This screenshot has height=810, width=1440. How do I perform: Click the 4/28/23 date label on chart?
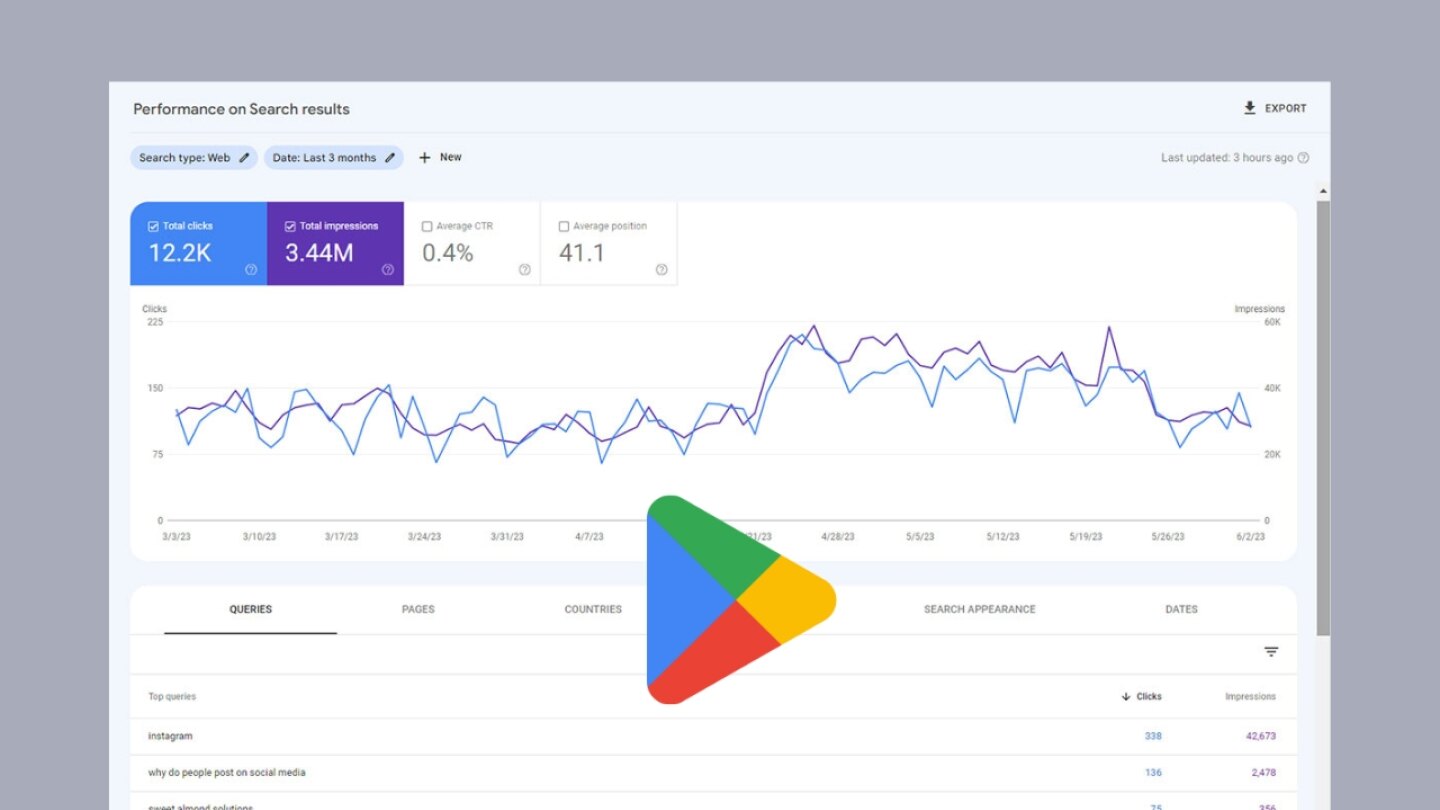838,537
